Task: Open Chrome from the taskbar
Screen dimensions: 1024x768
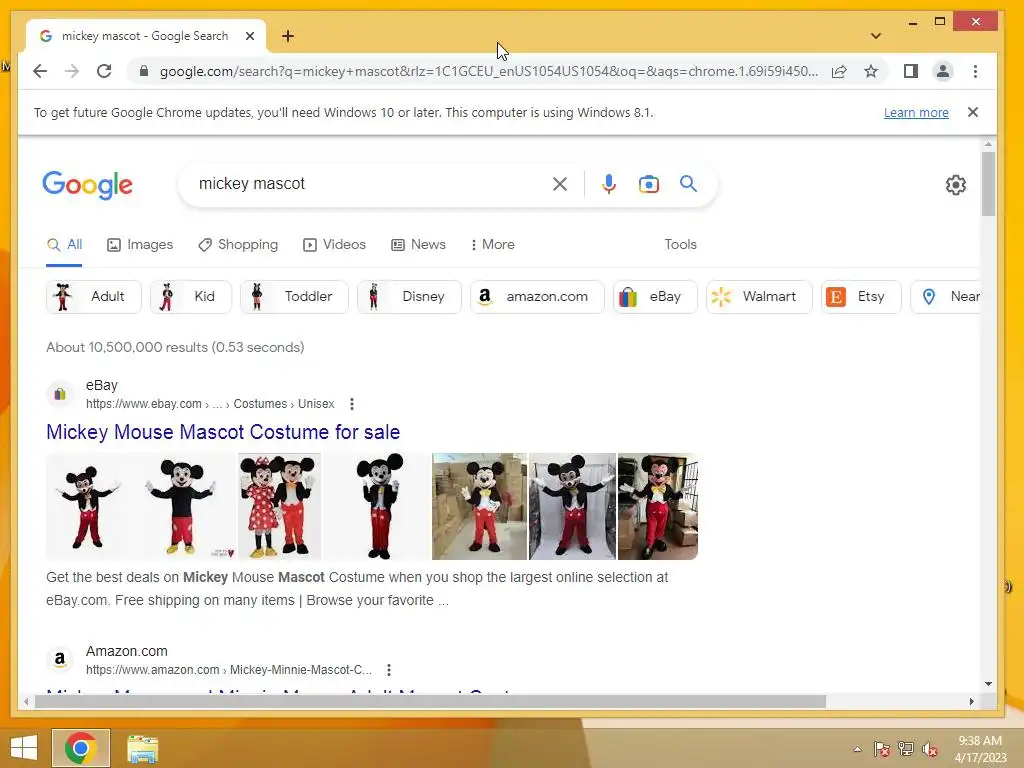Action: (x=81, y=748)
